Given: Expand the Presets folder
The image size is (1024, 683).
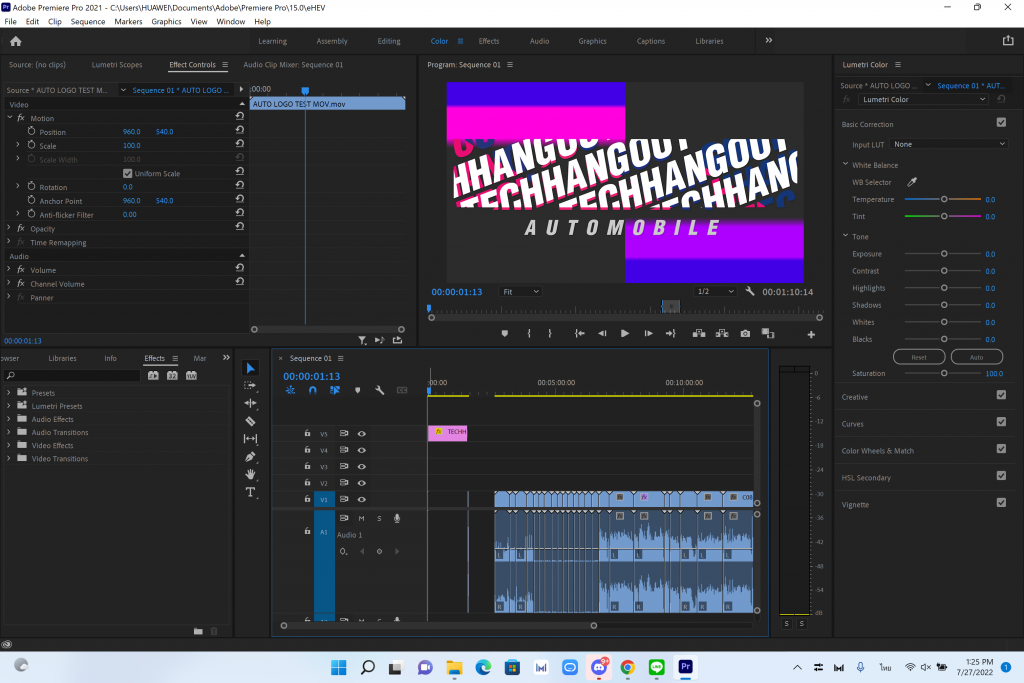Looking at the screenshot, I should (x=8, y=392).
